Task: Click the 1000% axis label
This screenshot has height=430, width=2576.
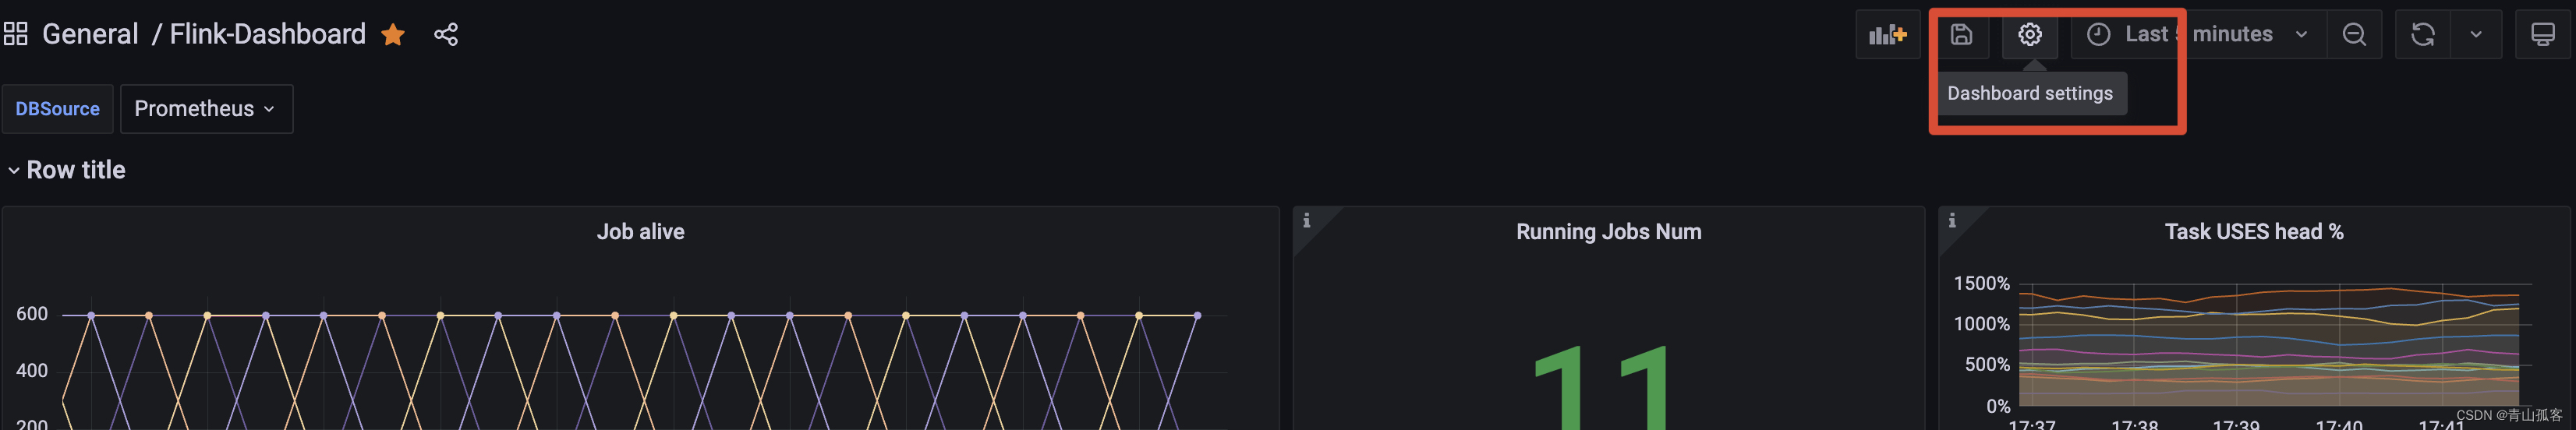Action: pyautogui.click(x=1981, y=324)
